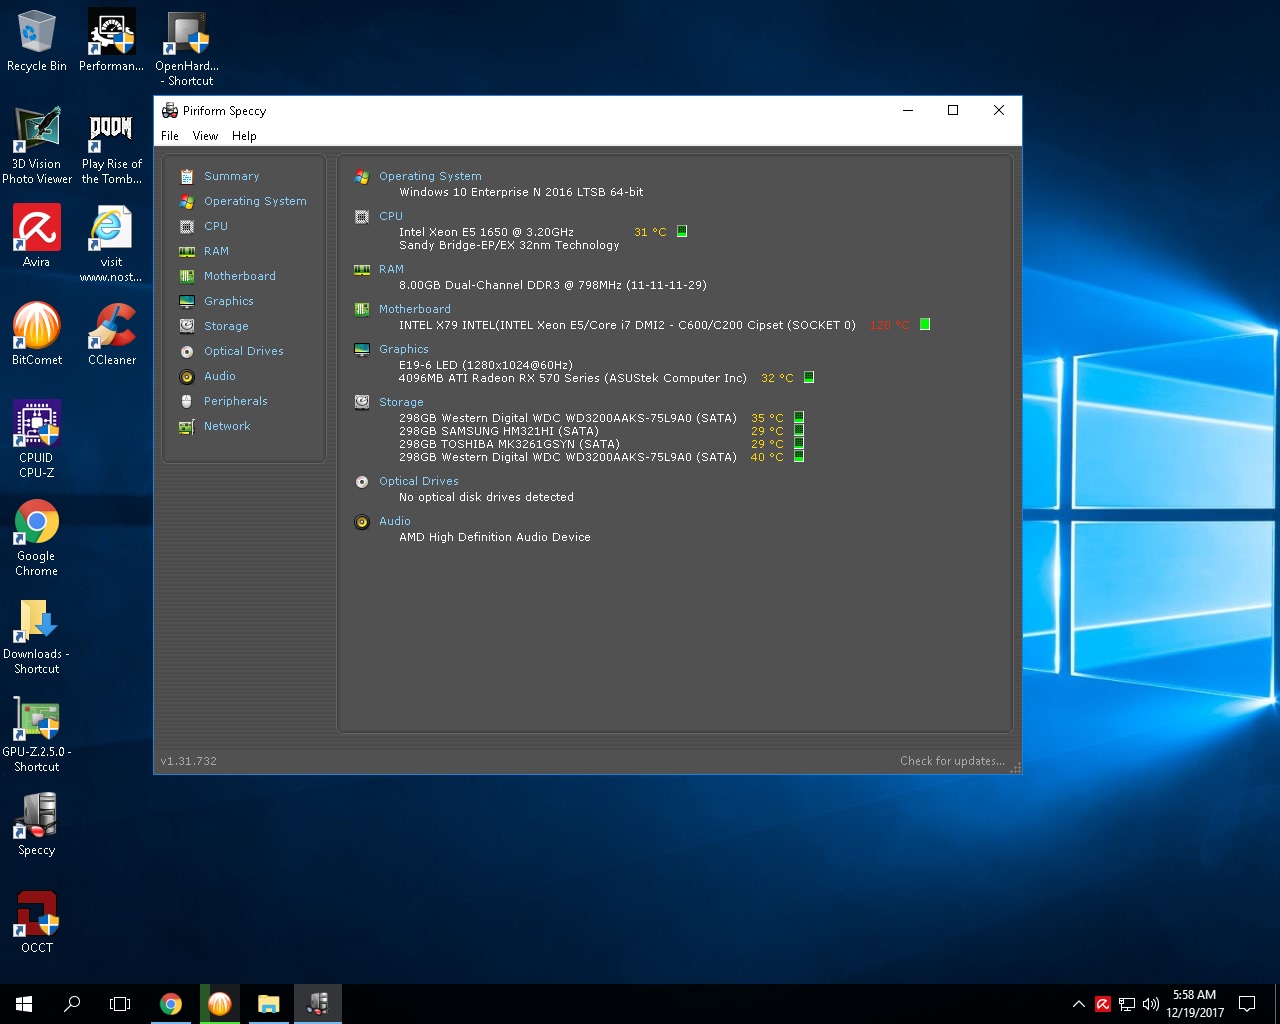Screen dimensions: 1280x1024
Task: Select the RAM icon in the sidebar
Action: [x=186, y=252]
